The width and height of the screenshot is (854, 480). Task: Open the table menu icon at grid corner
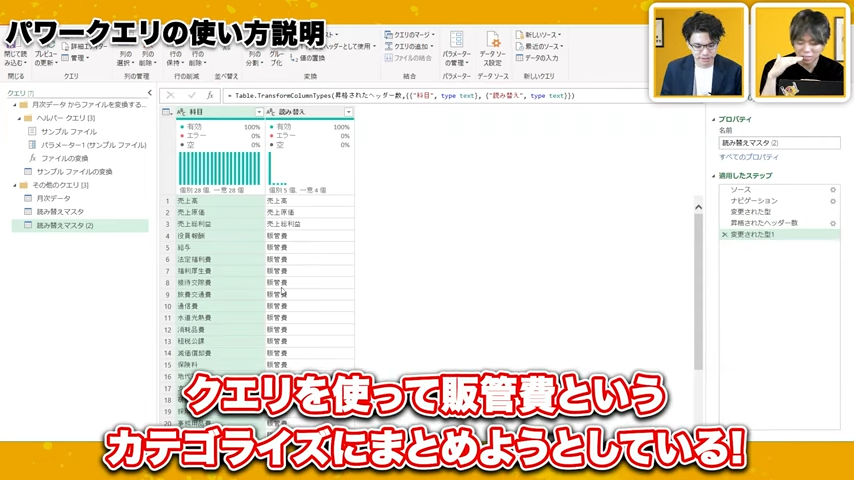pyautogui.click(x=167, y=112)
